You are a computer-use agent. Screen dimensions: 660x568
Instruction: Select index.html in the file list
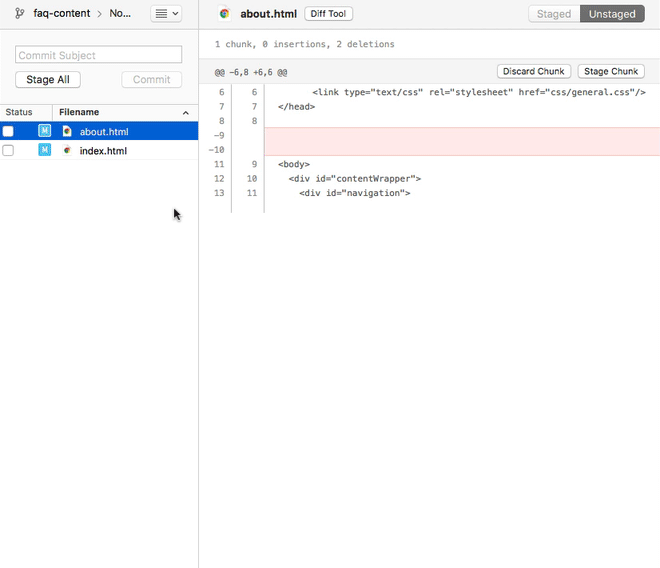pyautogui.click(x=103, y=151)
